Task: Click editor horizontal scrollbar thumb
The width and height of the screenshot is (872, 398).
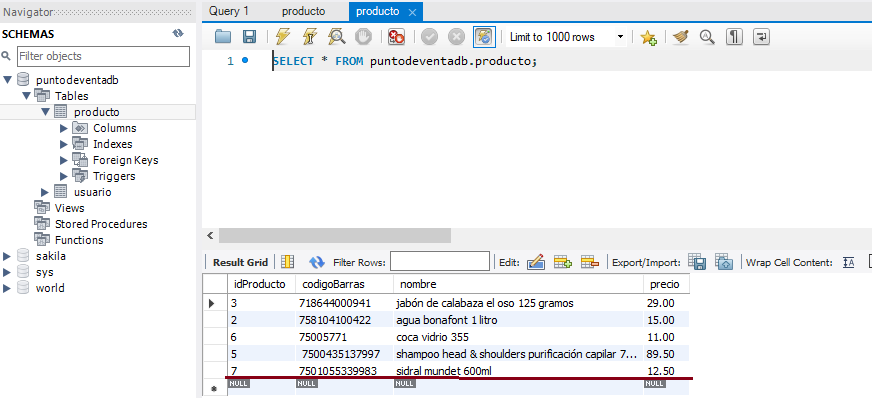Action: click(x=335, y=236)
